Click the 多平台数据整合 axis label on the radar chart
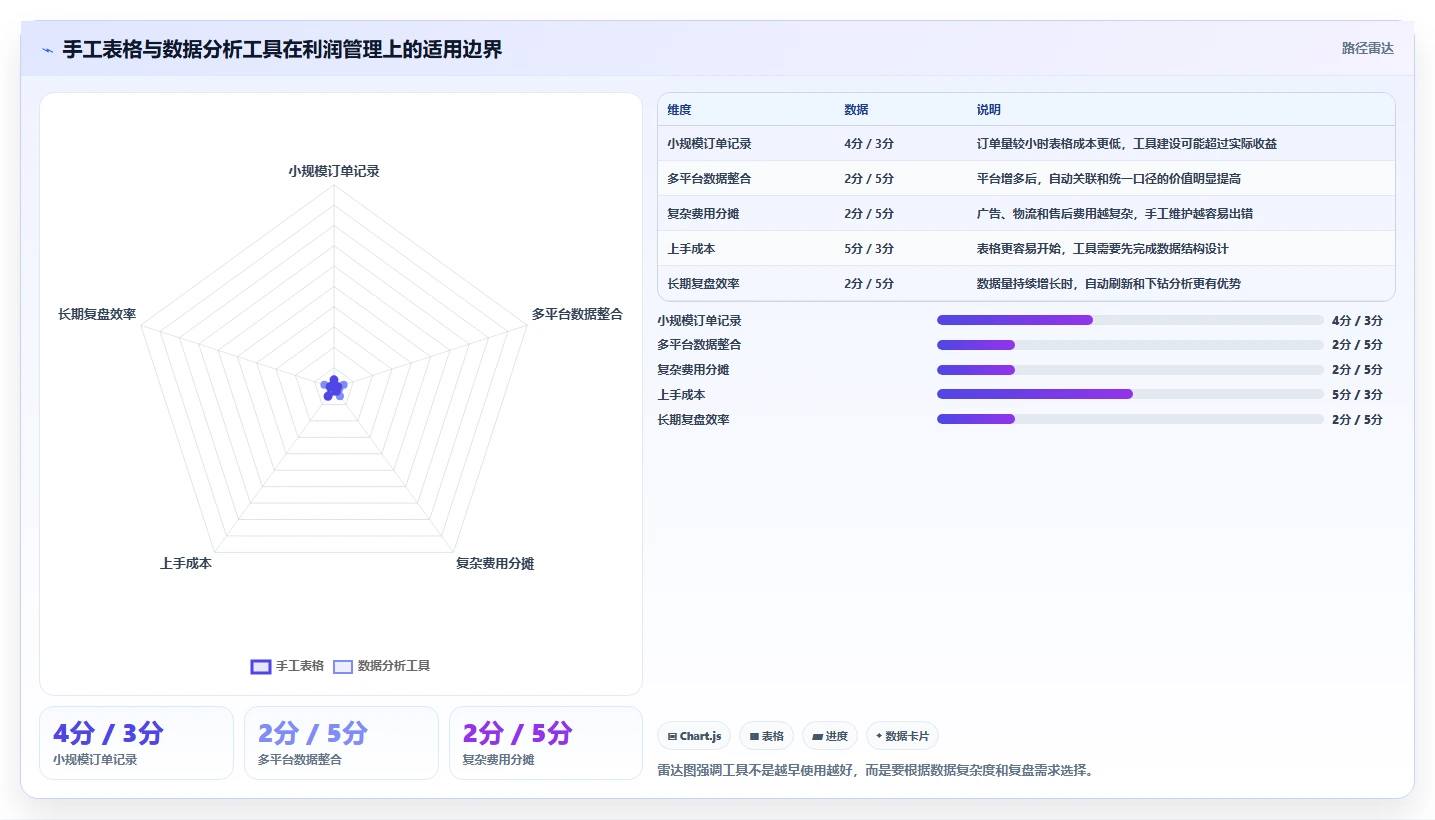This screenshot has width=1435, height=820. [x=577, y=314]
